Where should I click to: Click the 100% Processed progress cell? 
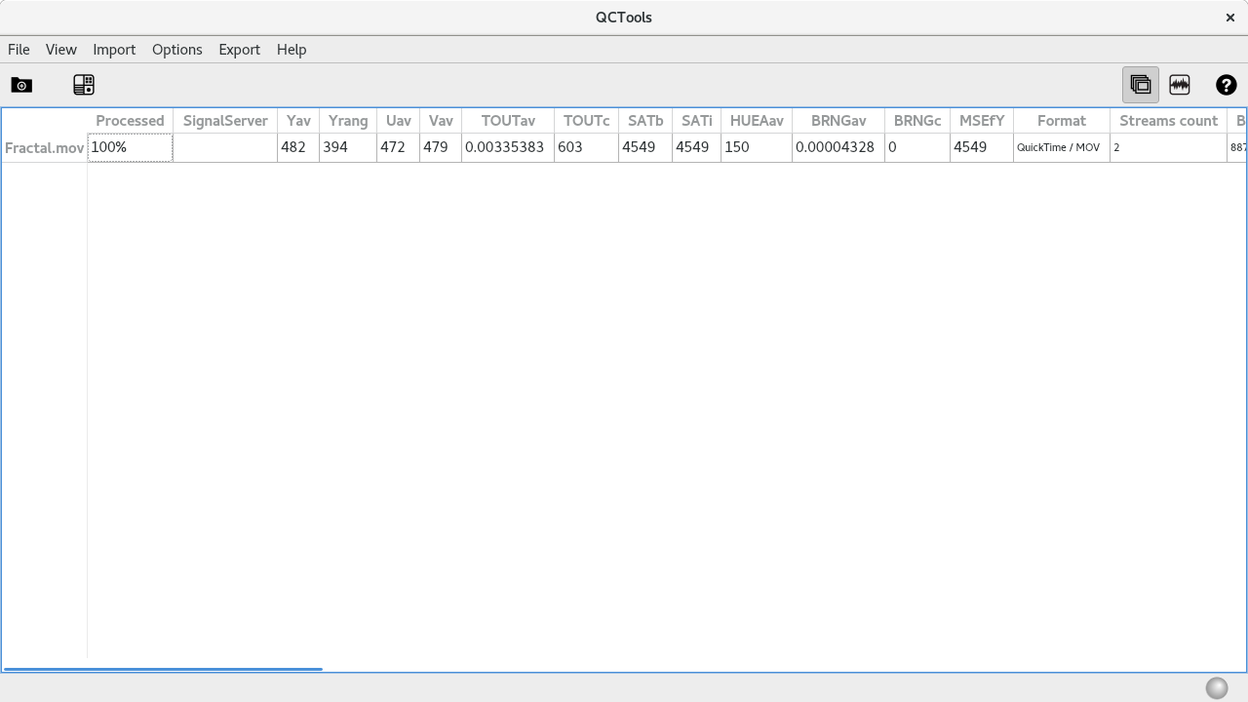129,147
